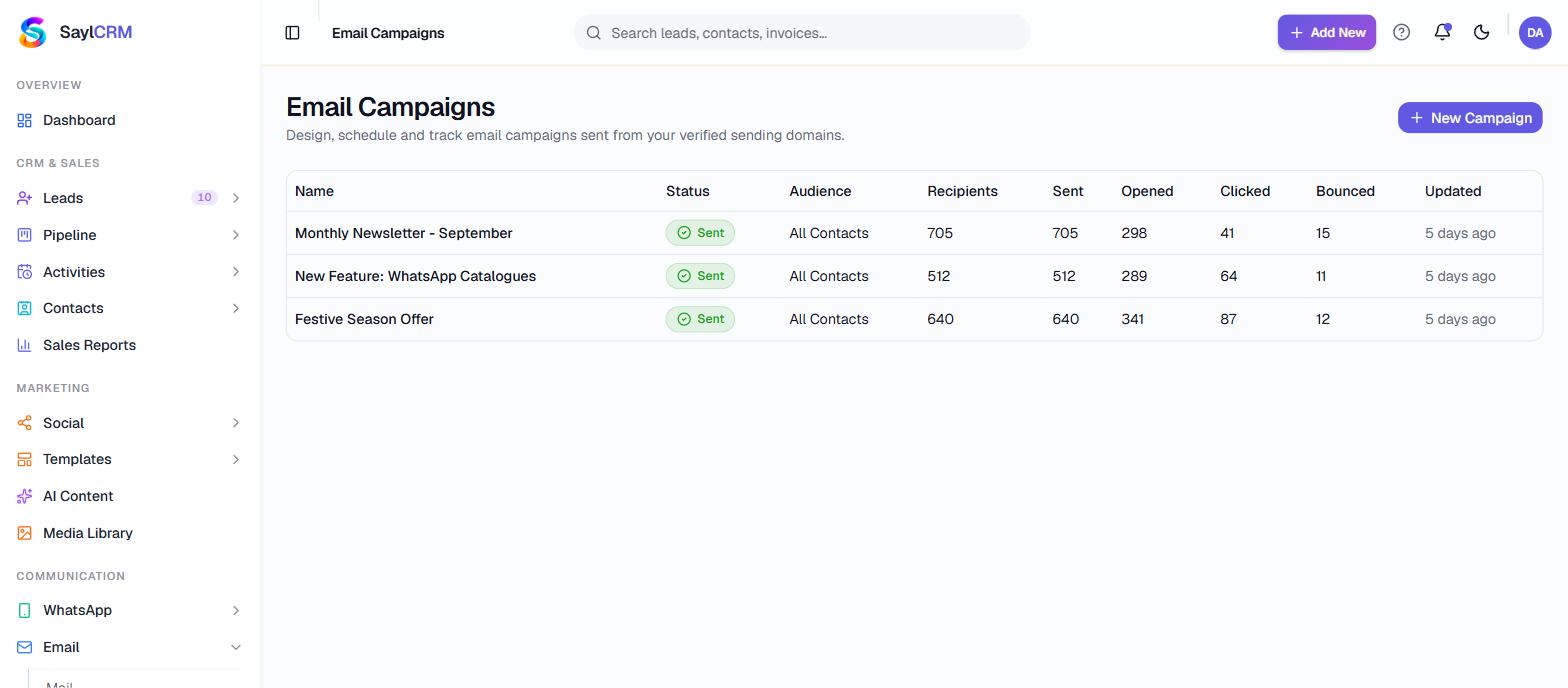Click the Leads count badge 10

(x=204, y=198)
